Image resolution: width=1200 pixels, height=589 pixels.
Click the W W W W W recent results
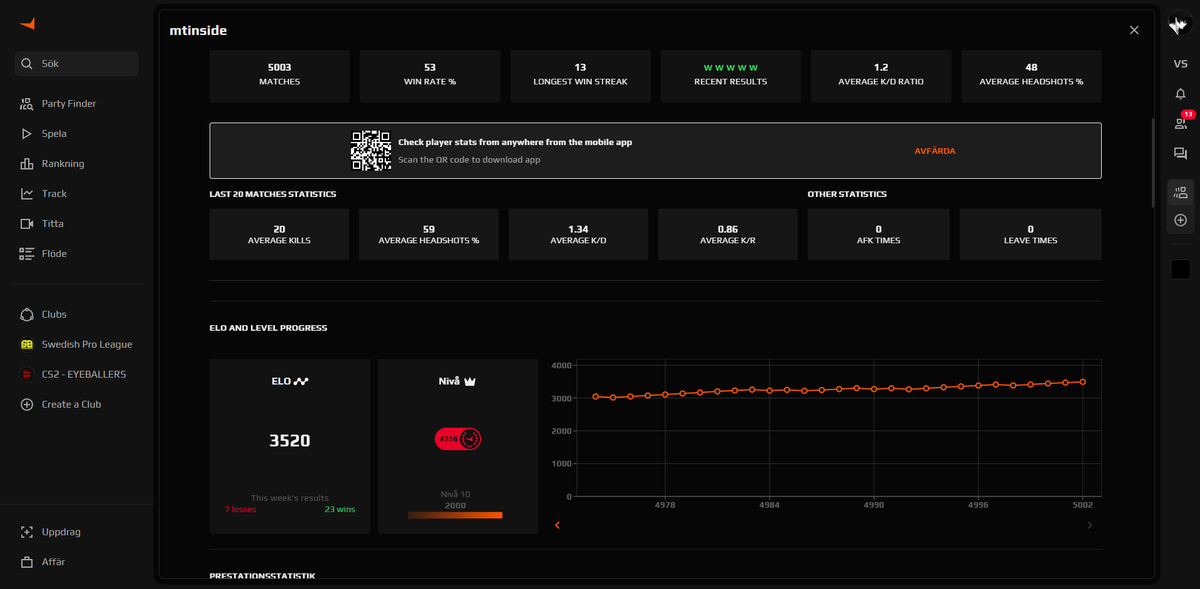pos(731,68)
